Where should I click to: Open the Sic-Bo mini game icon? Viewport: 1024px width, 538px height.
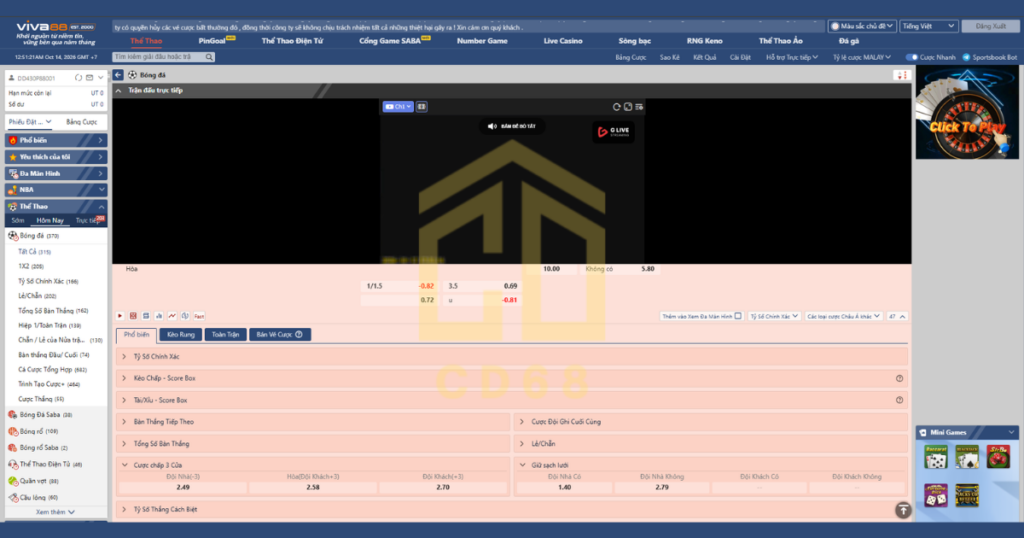tap(998, 457)
